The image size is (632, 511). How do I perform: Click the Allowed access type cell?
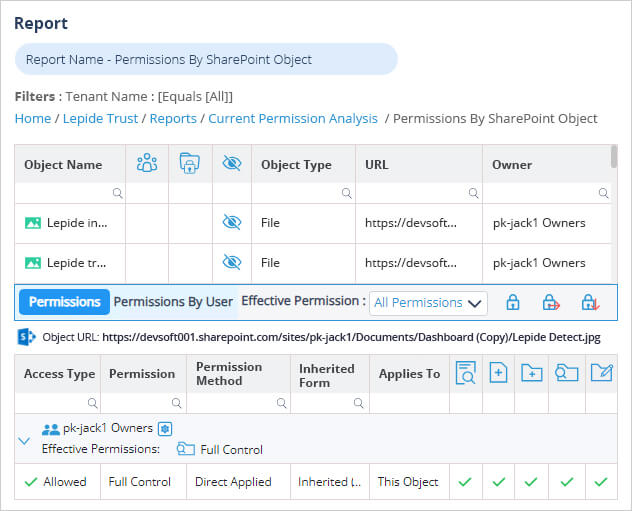[57, 482]
